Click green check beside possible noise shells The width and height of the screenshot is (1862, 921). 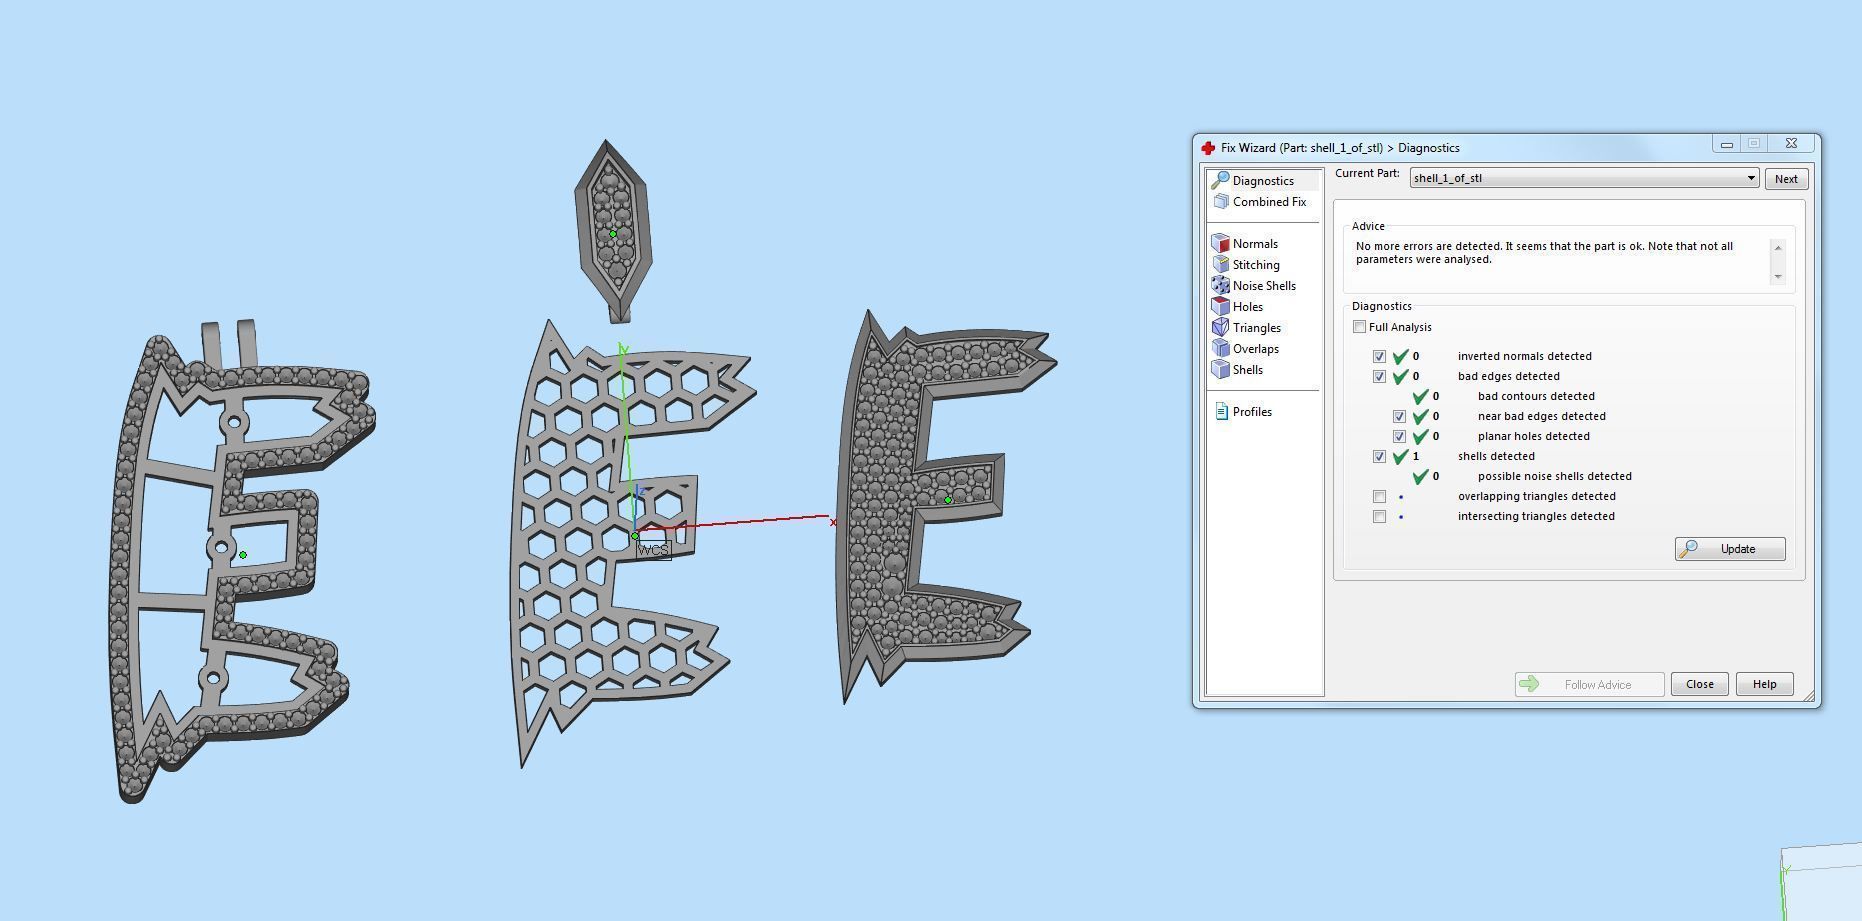[1420, 476]
